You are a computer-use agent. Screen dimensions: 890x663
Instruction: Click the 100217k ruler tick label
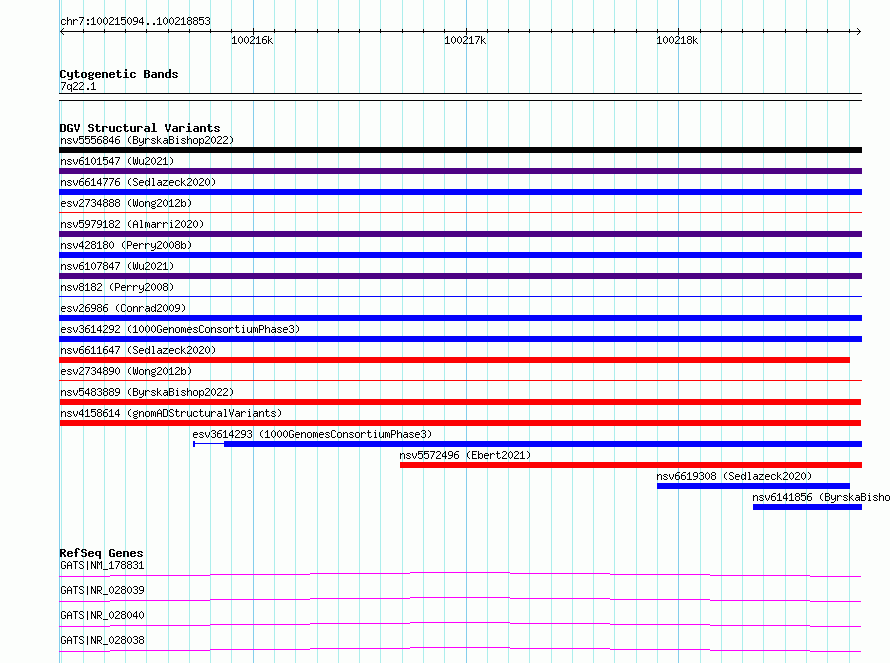pyautogui.click(x=465, y=40)
